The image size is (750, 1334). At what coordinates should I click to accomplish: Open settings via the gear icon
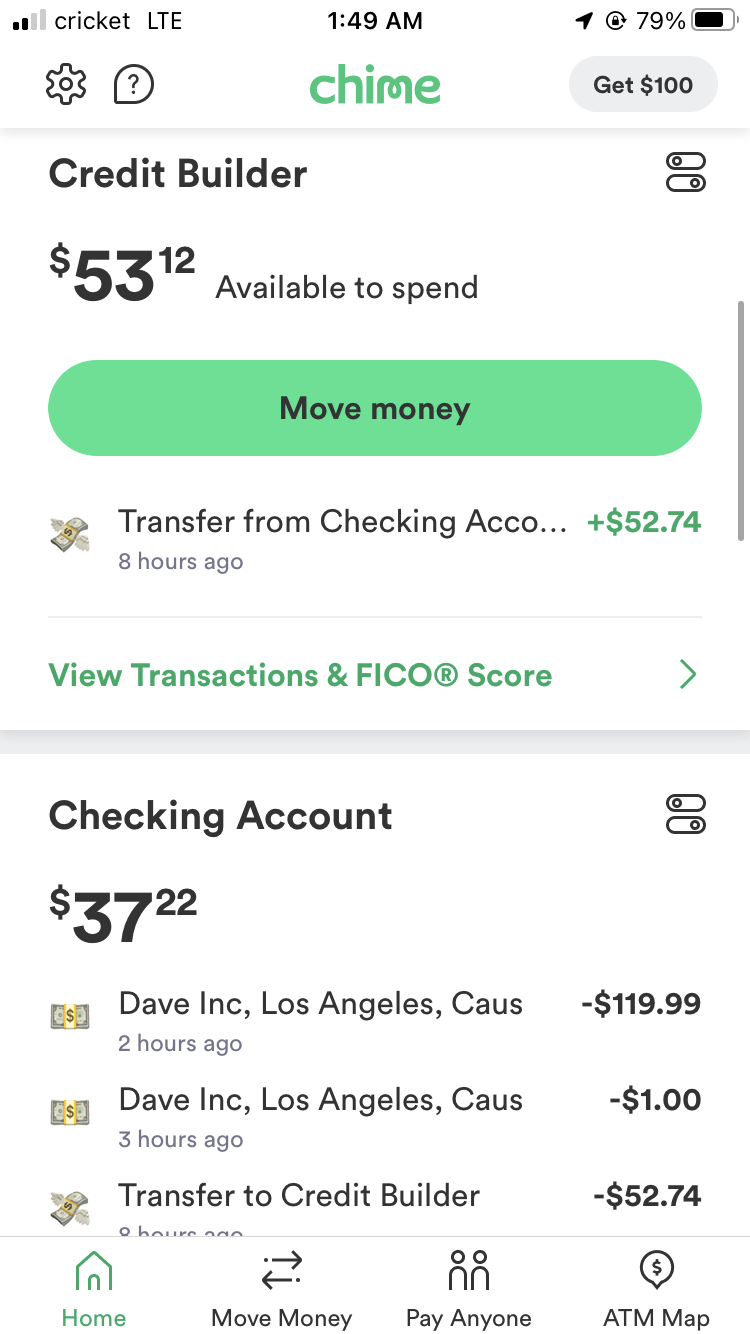tap(67, 85)
